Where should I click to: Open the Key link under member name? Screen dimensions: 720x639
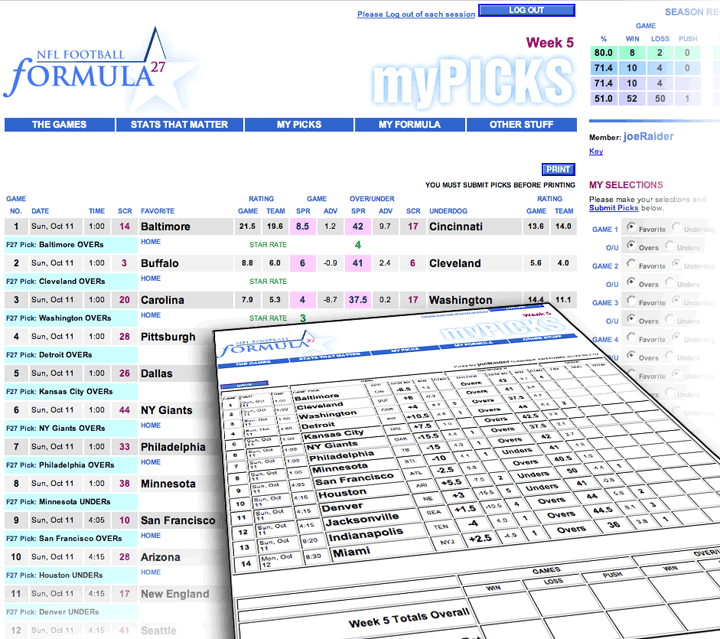596,151
